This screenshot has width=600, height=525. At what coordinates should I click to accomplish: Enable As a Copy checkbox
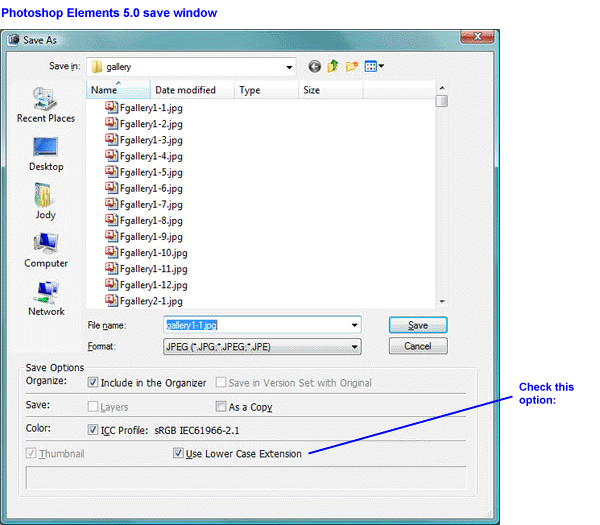[221, 406]
